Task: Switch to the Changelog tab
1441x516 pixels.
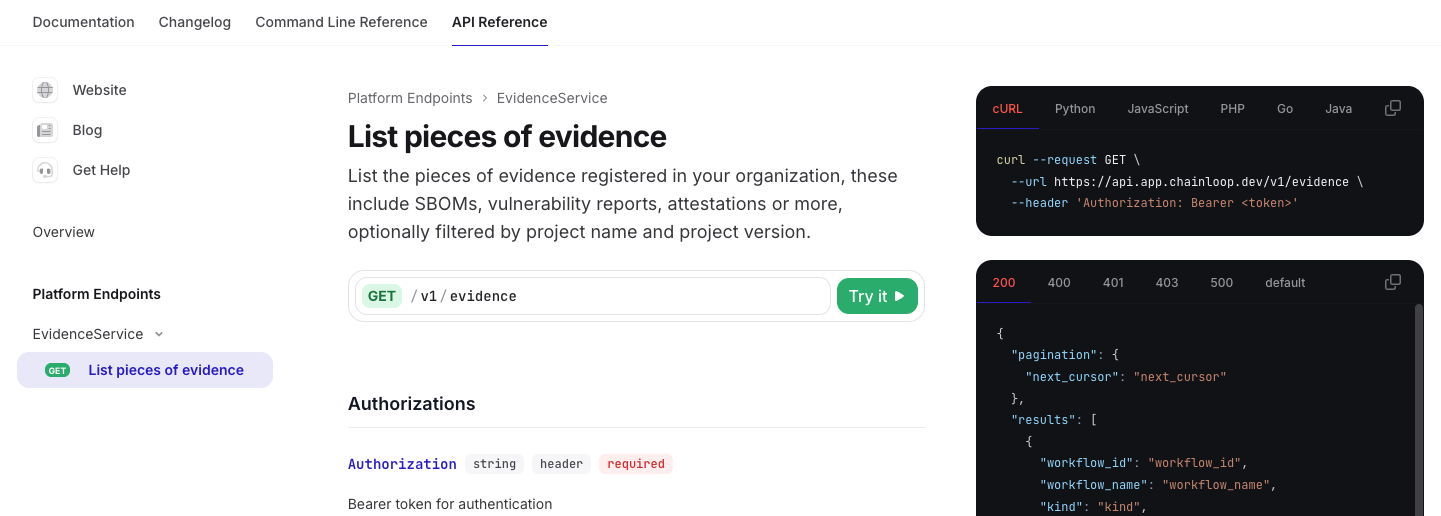Action: (x=194, y=22)
